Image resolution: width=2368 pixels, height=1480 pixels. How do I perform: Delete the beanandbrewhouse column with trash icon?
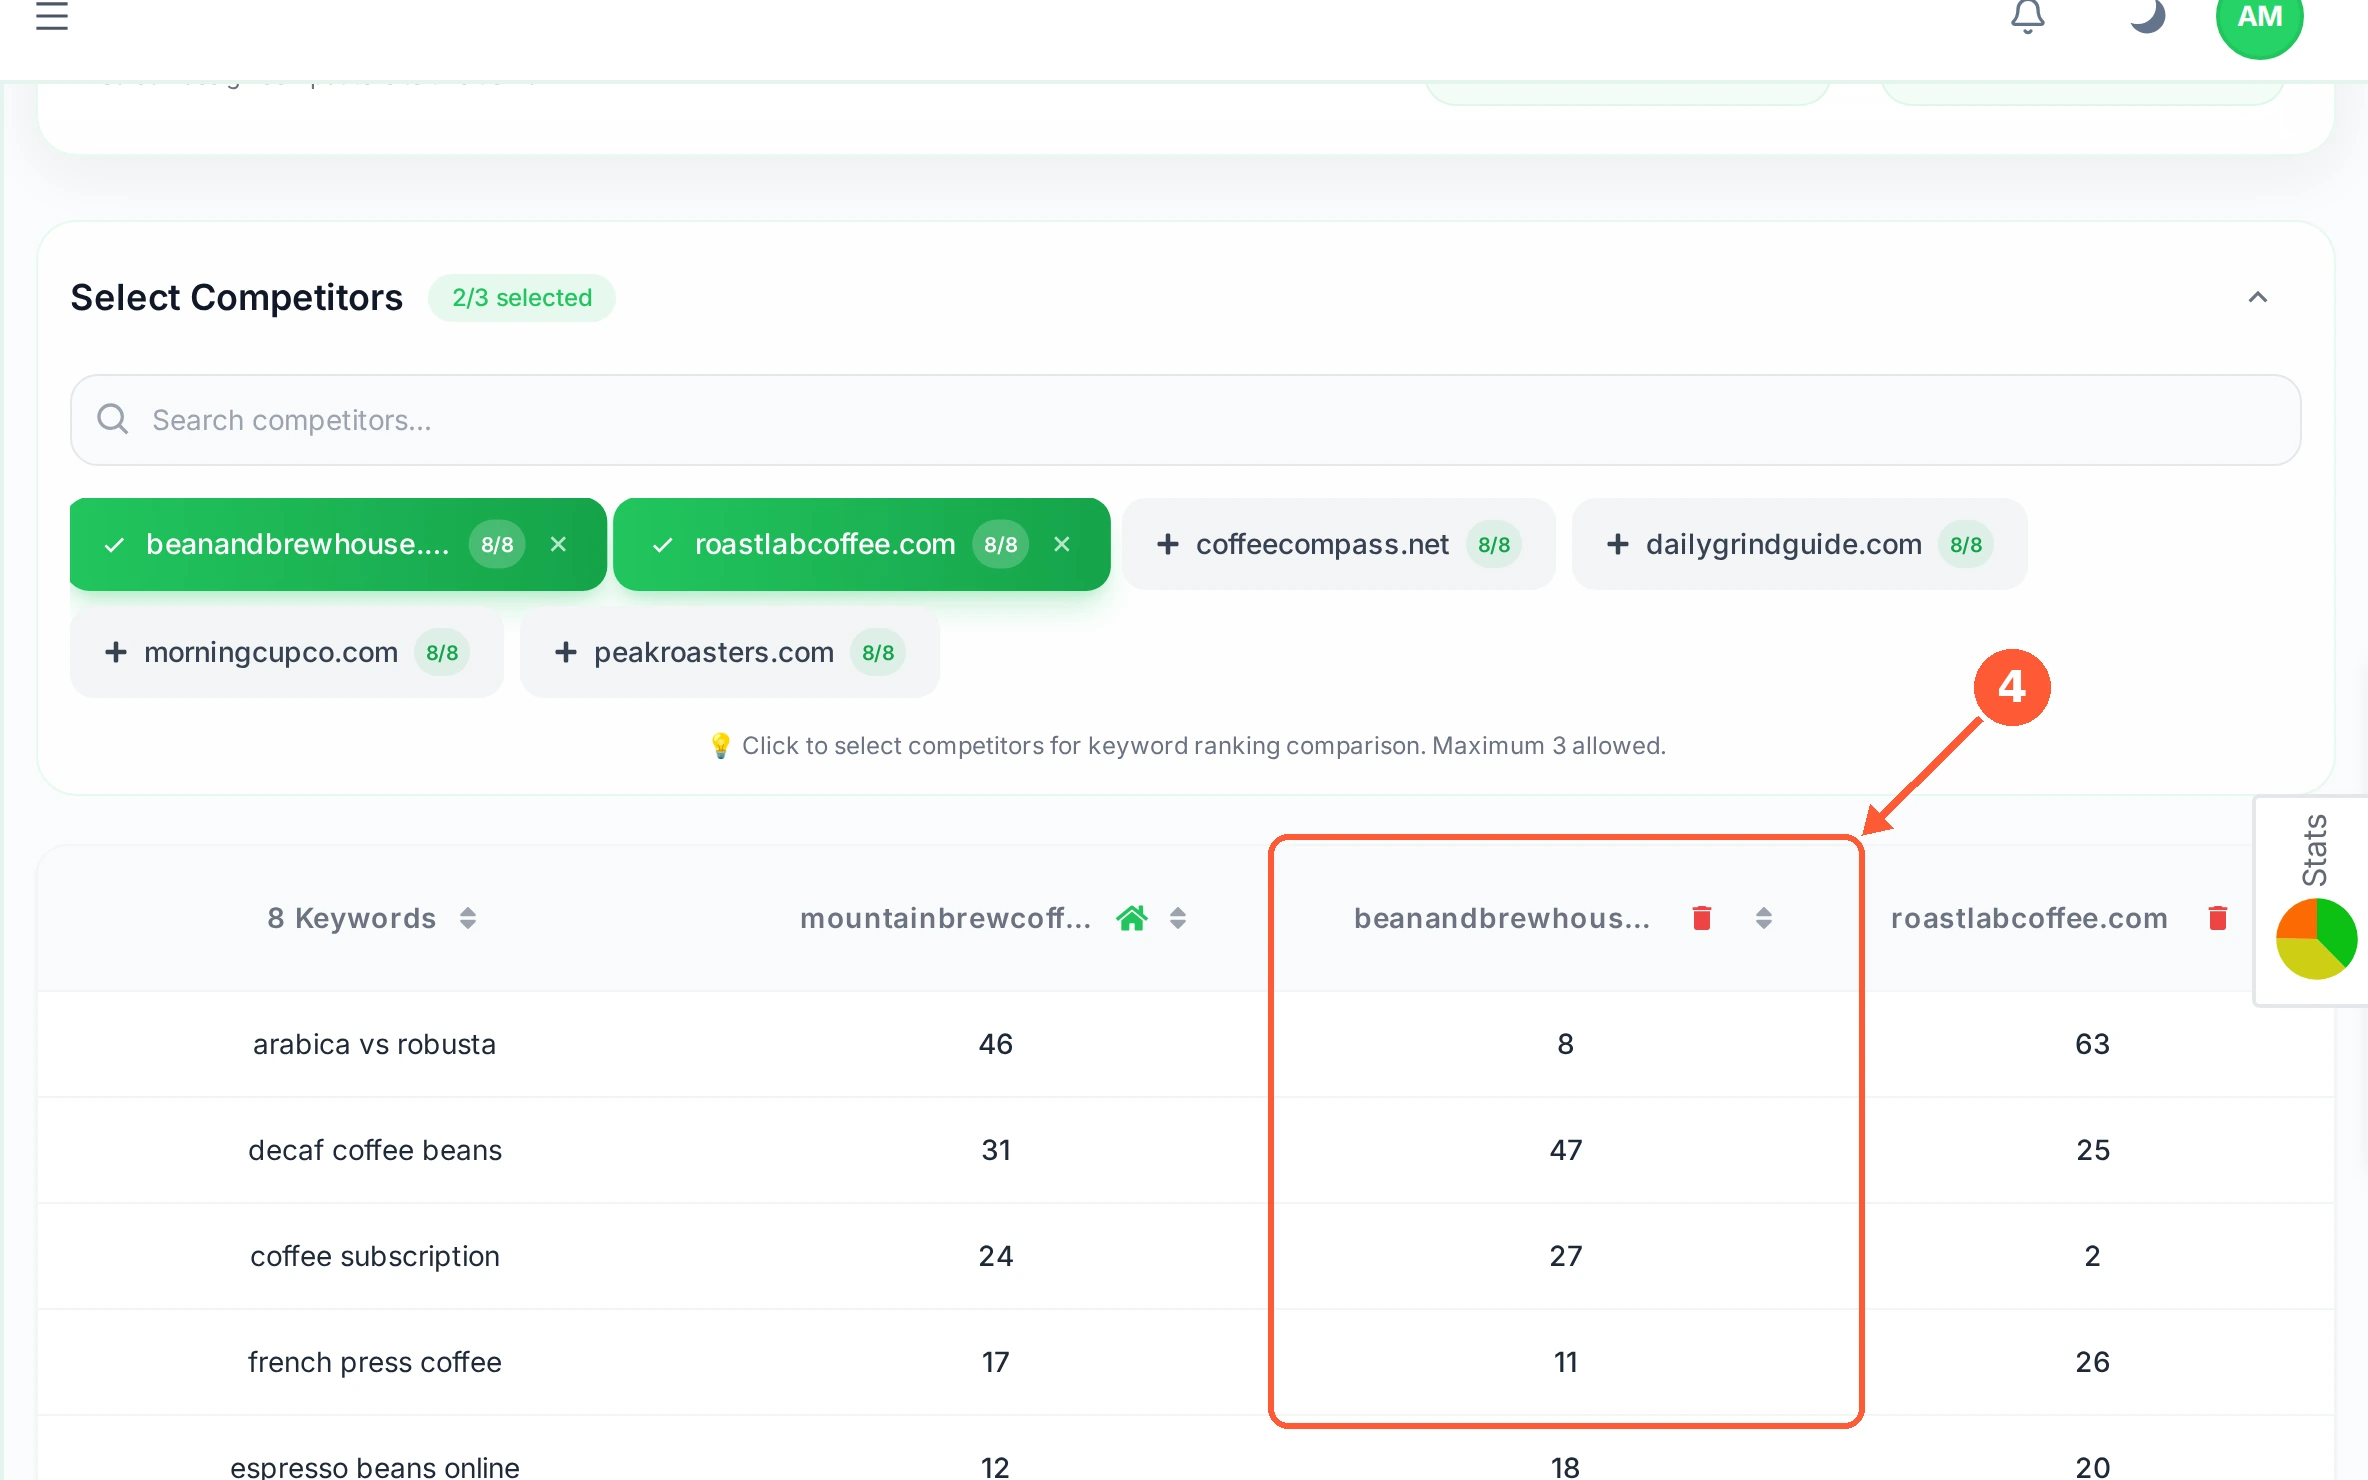1702,918
